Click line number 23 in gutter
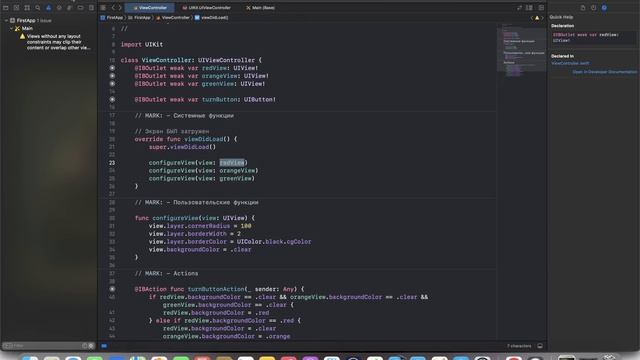Viewport: 640px width, 360px height. coord(112,163)
